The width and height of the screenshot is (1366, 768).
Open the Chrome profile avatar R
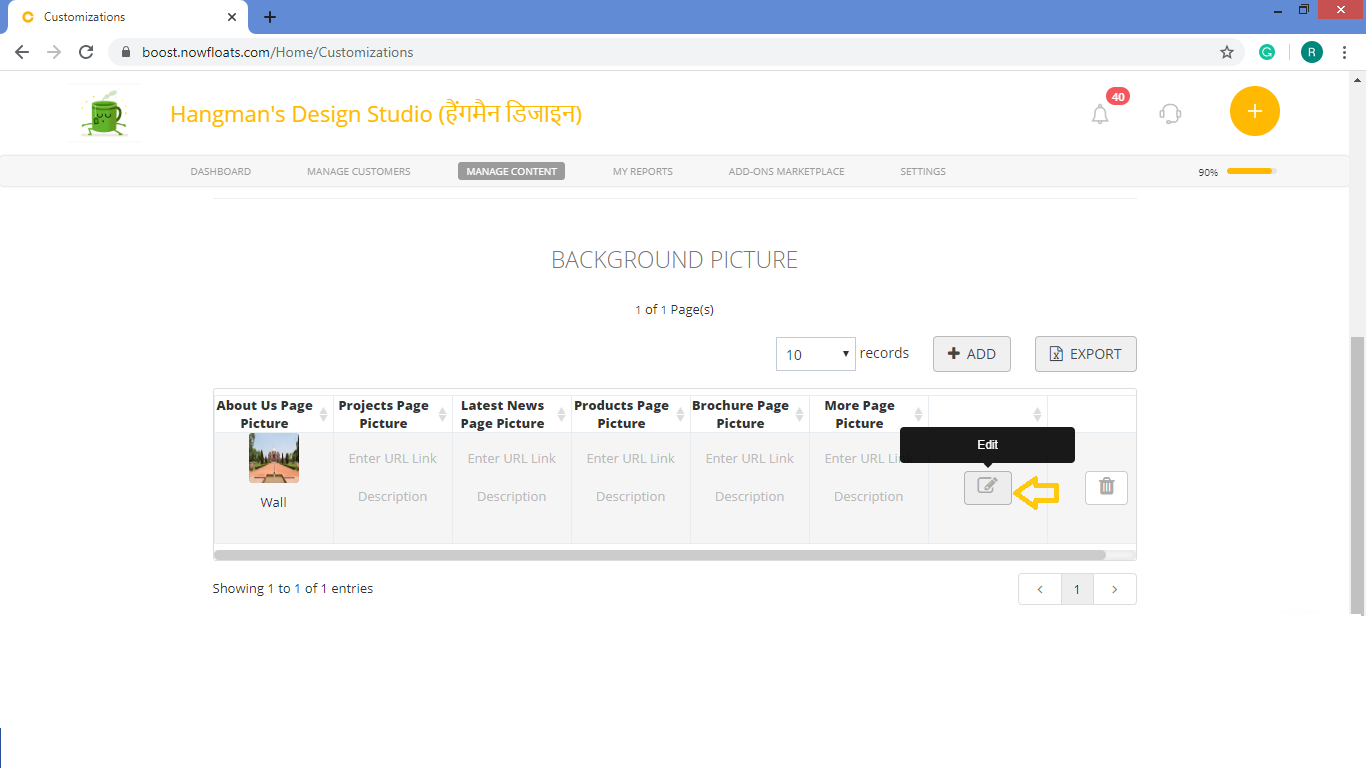point(1311,52)
